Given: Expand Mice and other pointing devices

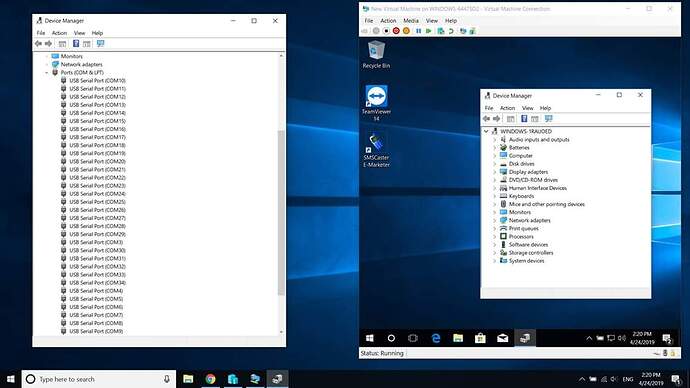Looking at the screenshot, I should [495, 204].
